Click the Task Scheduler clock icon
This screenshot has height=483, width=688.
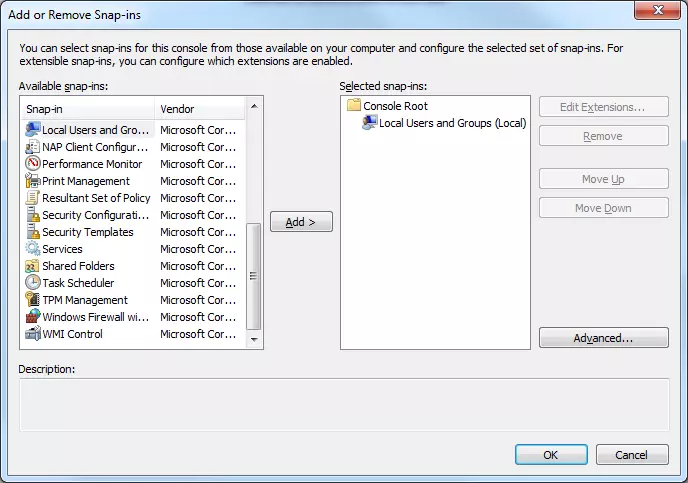(x=33, y=283)
